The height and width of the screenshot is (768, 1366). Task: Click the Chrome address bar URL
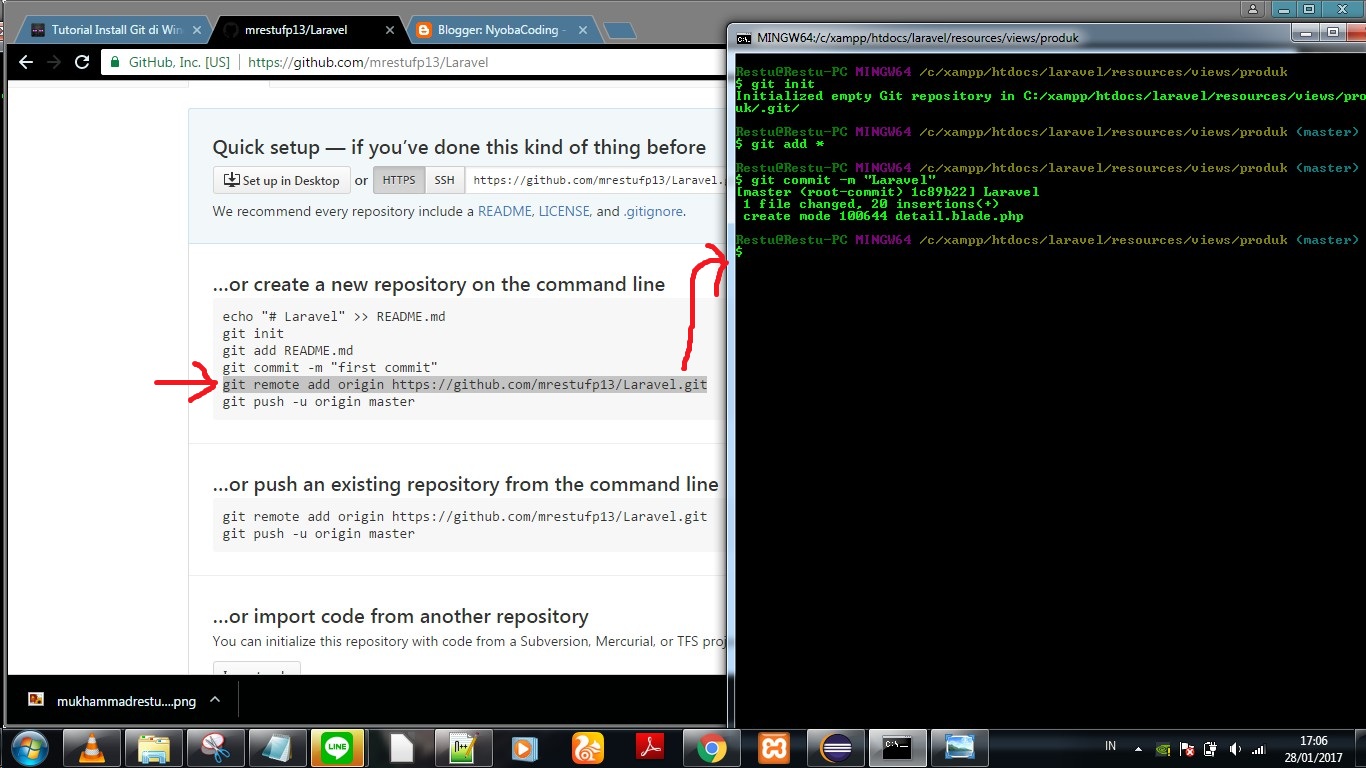tap(368, 62)
